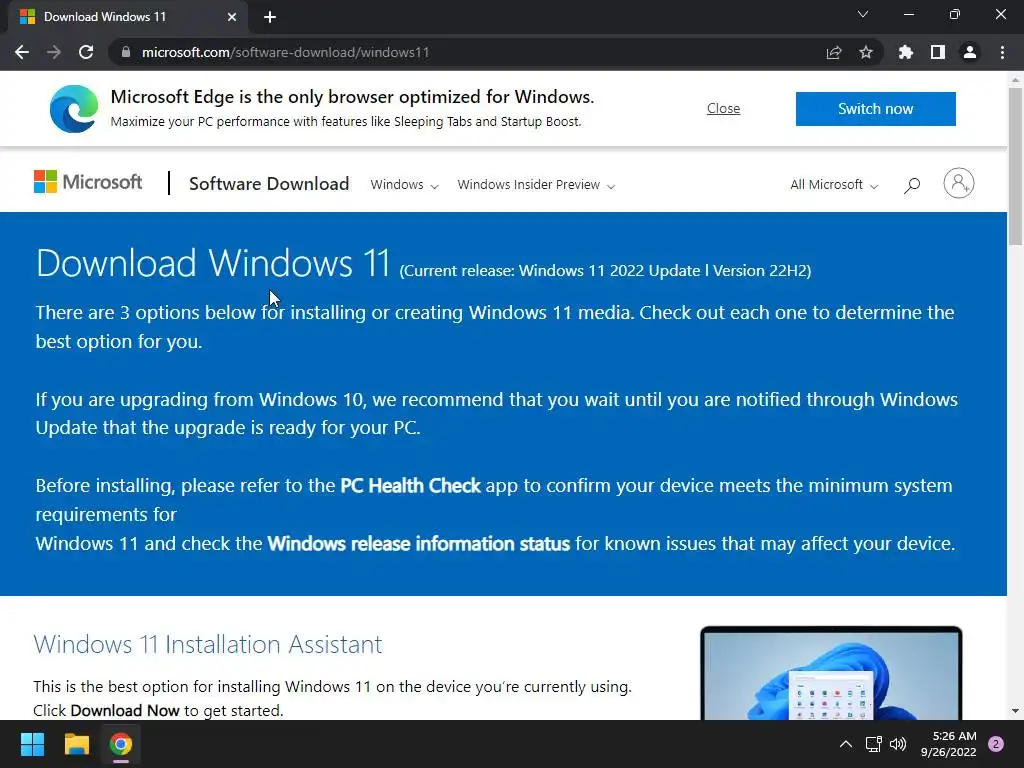
Task: Open the PC Health Check link
Action: pyautogui.click(x=410, y=485)
